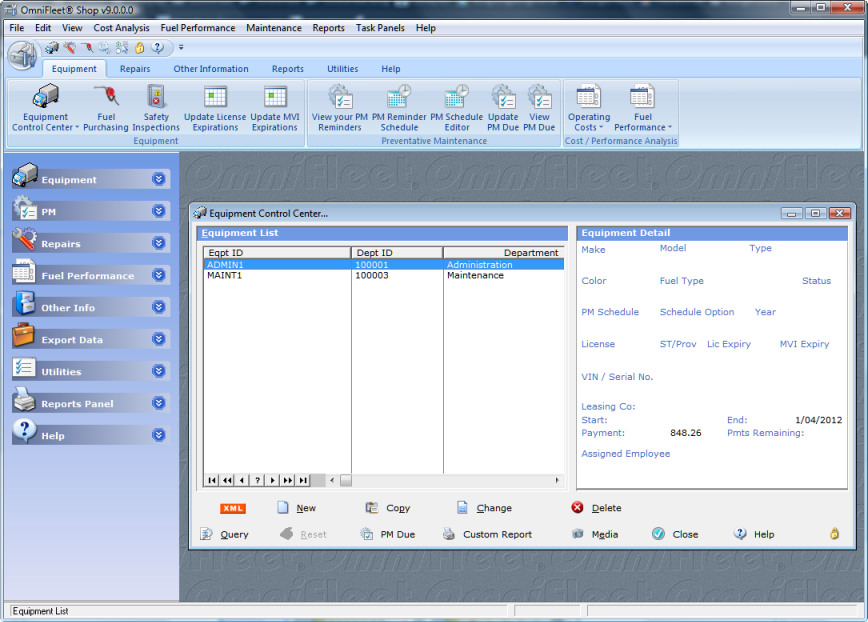Expand the Equipment sidebar panel chevron

click(x=159, y=179)
